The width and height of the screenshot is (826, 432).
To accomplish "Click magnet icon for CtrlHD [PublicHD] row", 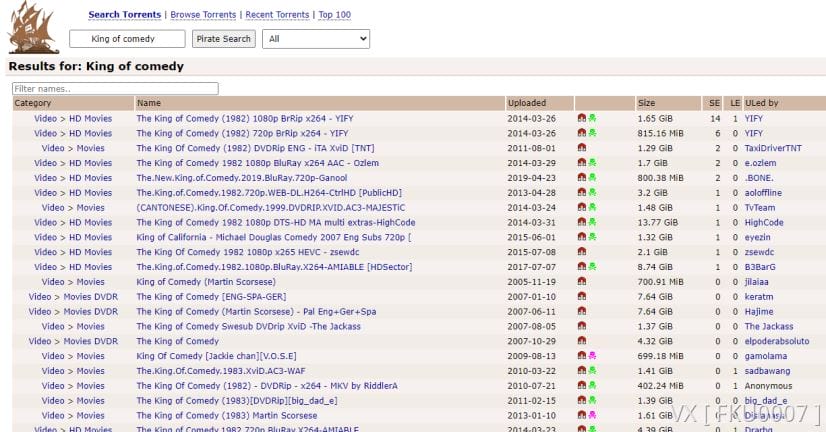I will tap(582, 192).
